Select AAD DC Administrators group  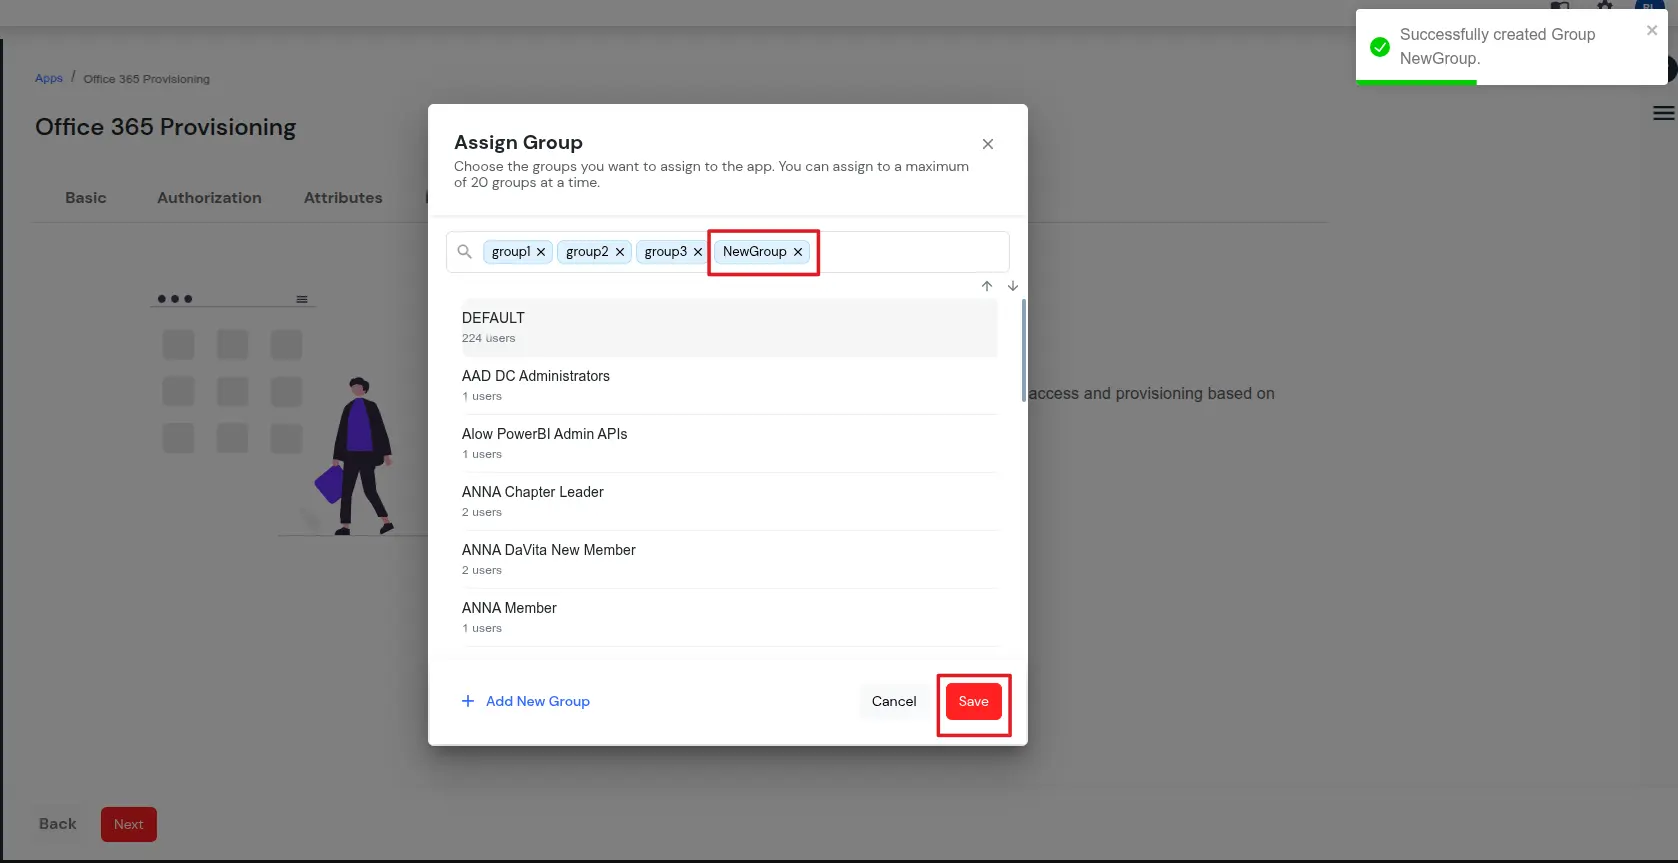[729, 385]
